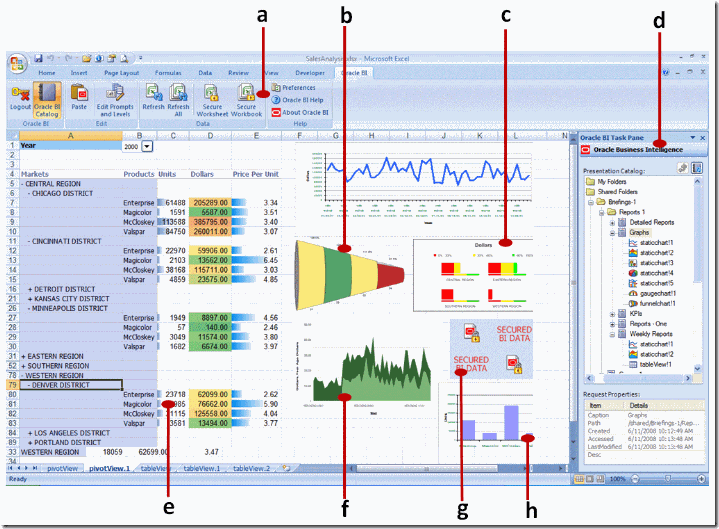Click the Undo icon in quick access toolbar

point(50,58)
